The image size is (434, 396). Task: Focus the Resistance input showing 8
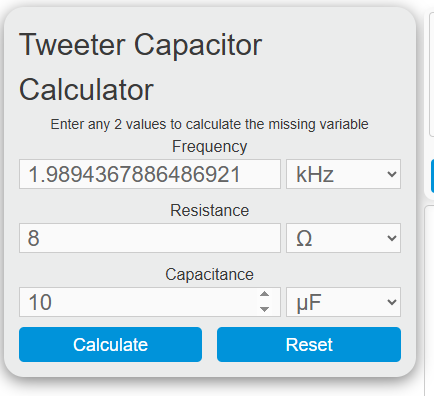click(x=150, y=238)
